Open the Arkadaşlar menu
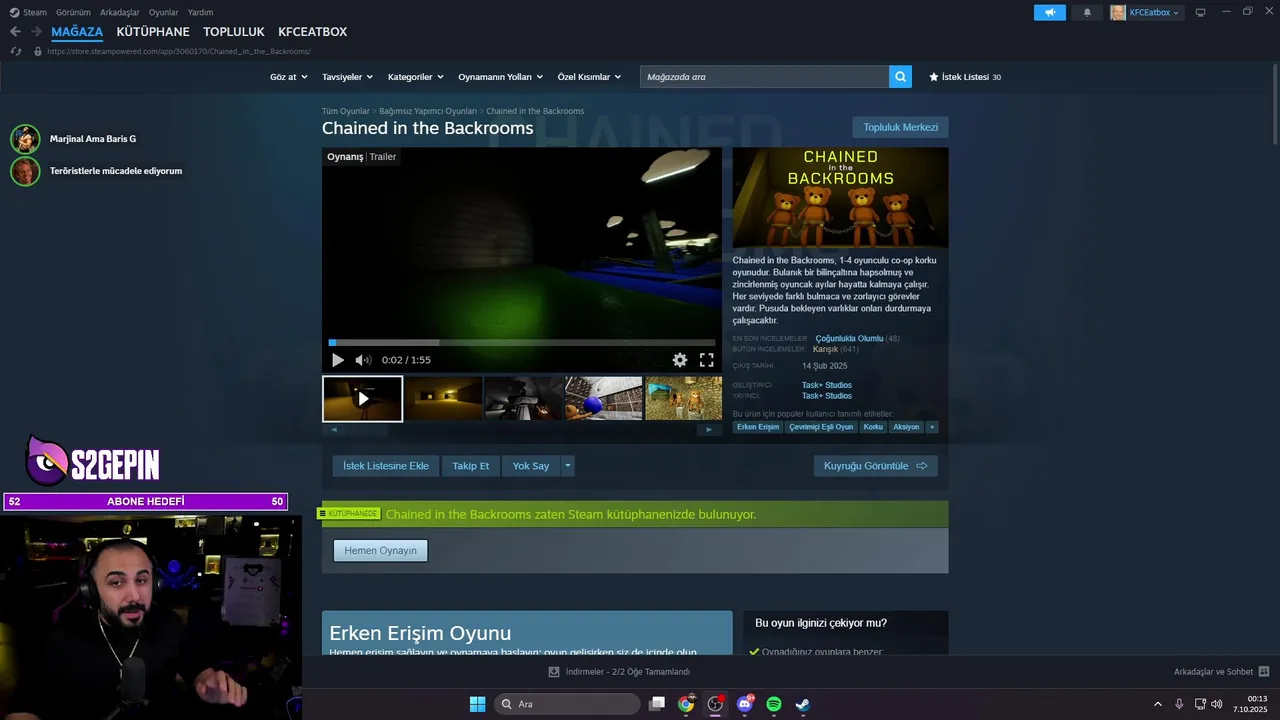 pyautogui.click(x=120, y=12)
